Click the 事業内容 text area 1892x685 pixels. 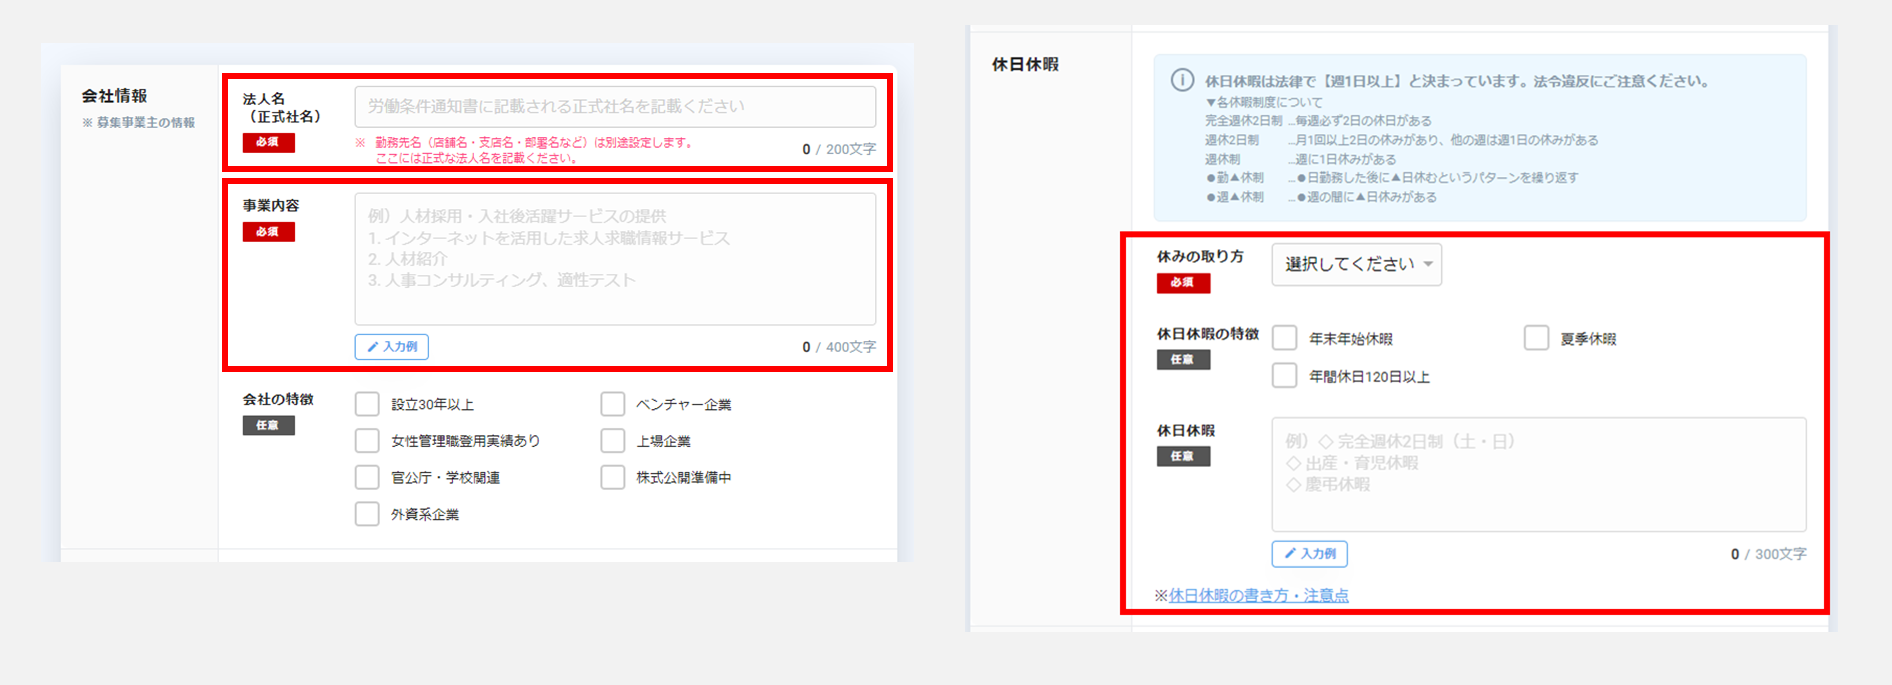[615, 259]
